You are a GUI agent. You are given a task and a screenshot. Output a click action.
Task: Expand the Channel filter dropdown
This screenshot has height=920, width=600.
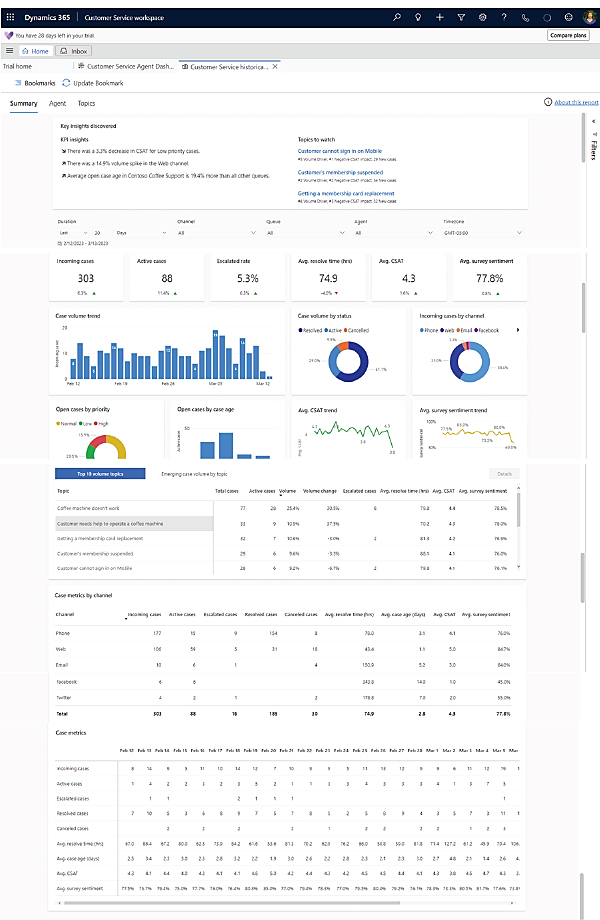coord(208,232)
